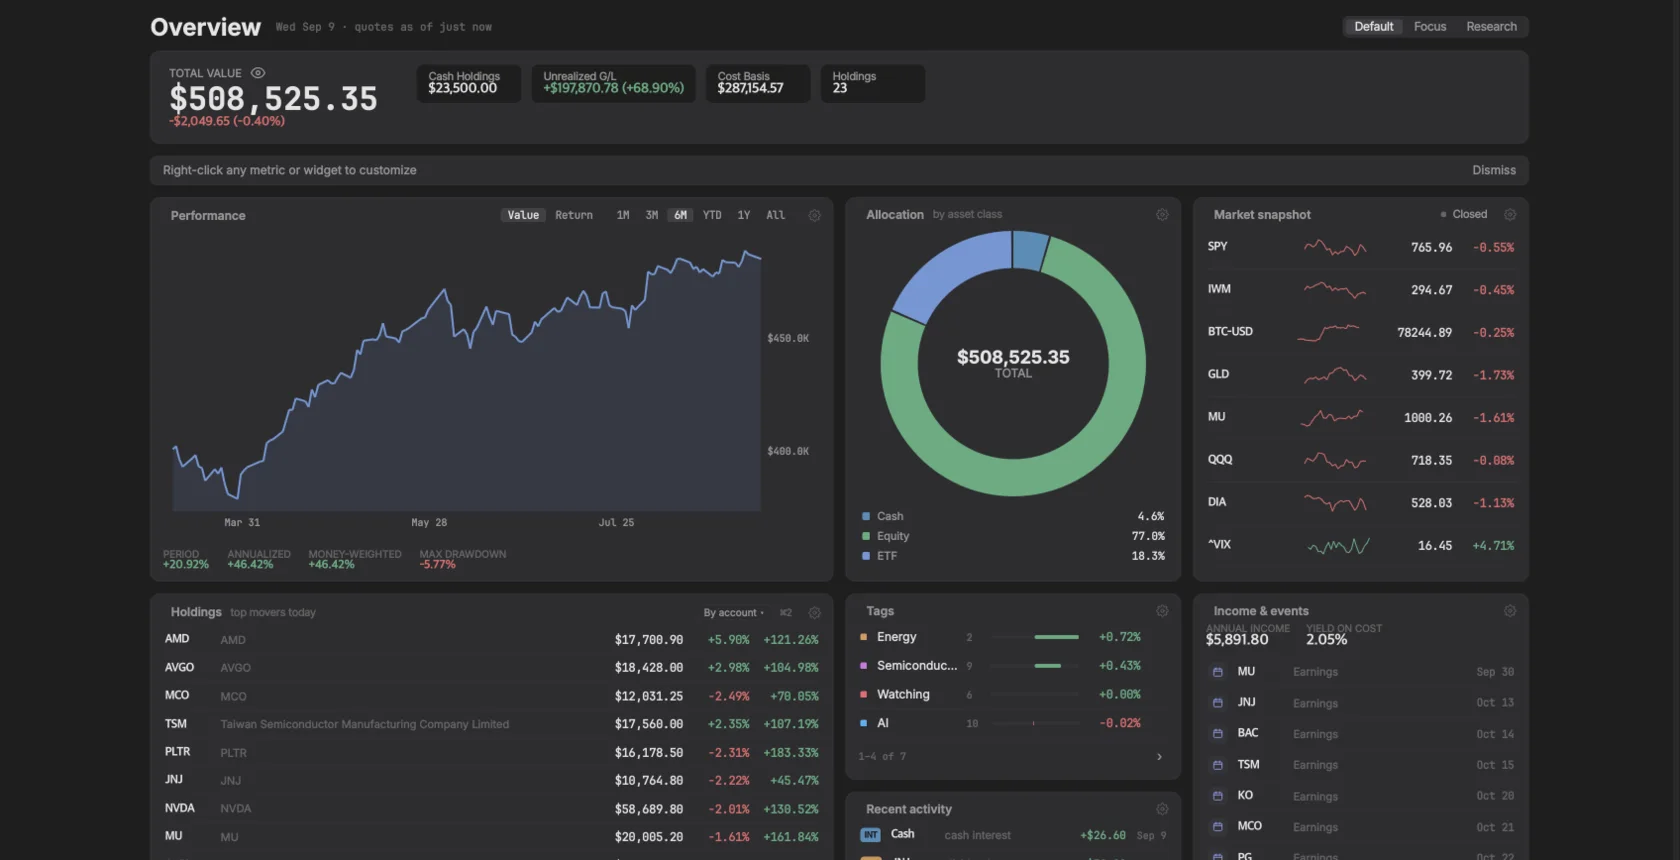Click the JNJ holdings row
Image resolution: width=1680 pixels, height=860 pixels.
click(x=492, y=780)
